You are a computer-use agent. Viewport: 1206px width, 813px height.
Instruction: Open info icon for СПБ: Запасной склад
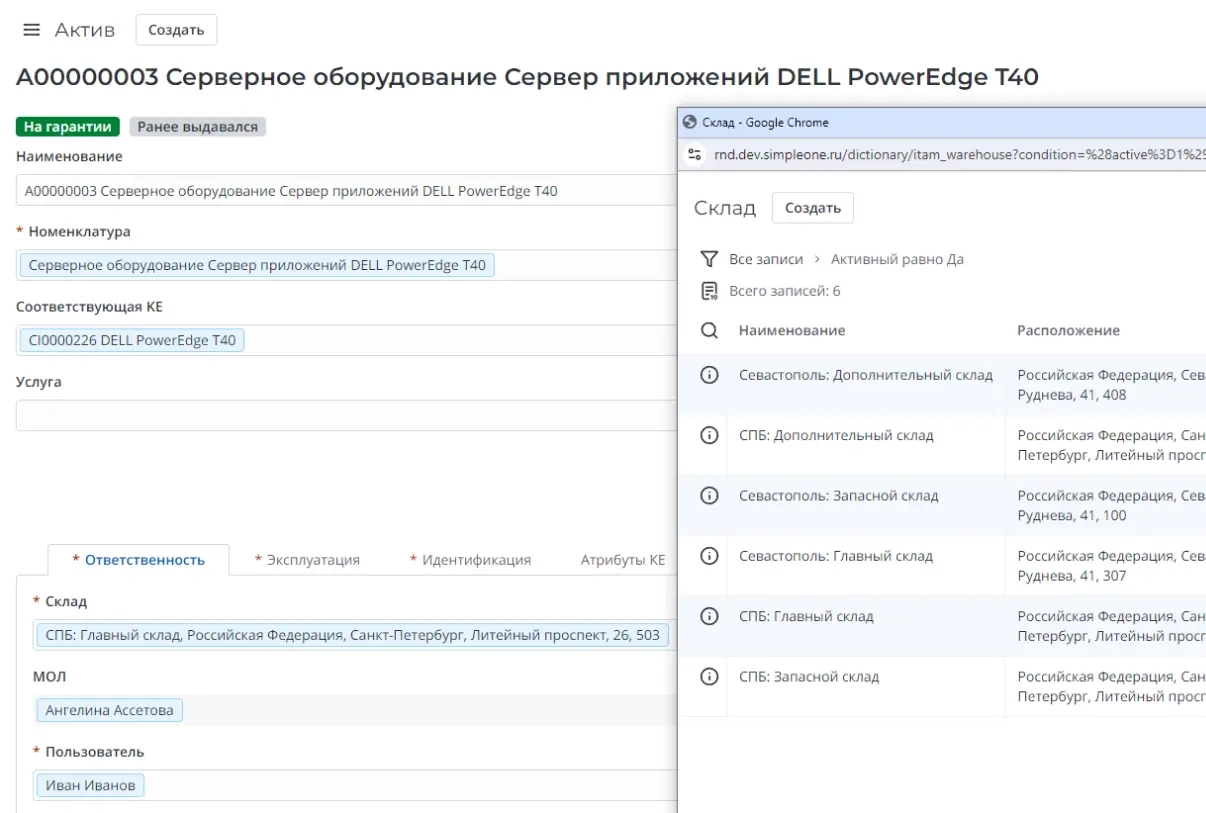709,676
